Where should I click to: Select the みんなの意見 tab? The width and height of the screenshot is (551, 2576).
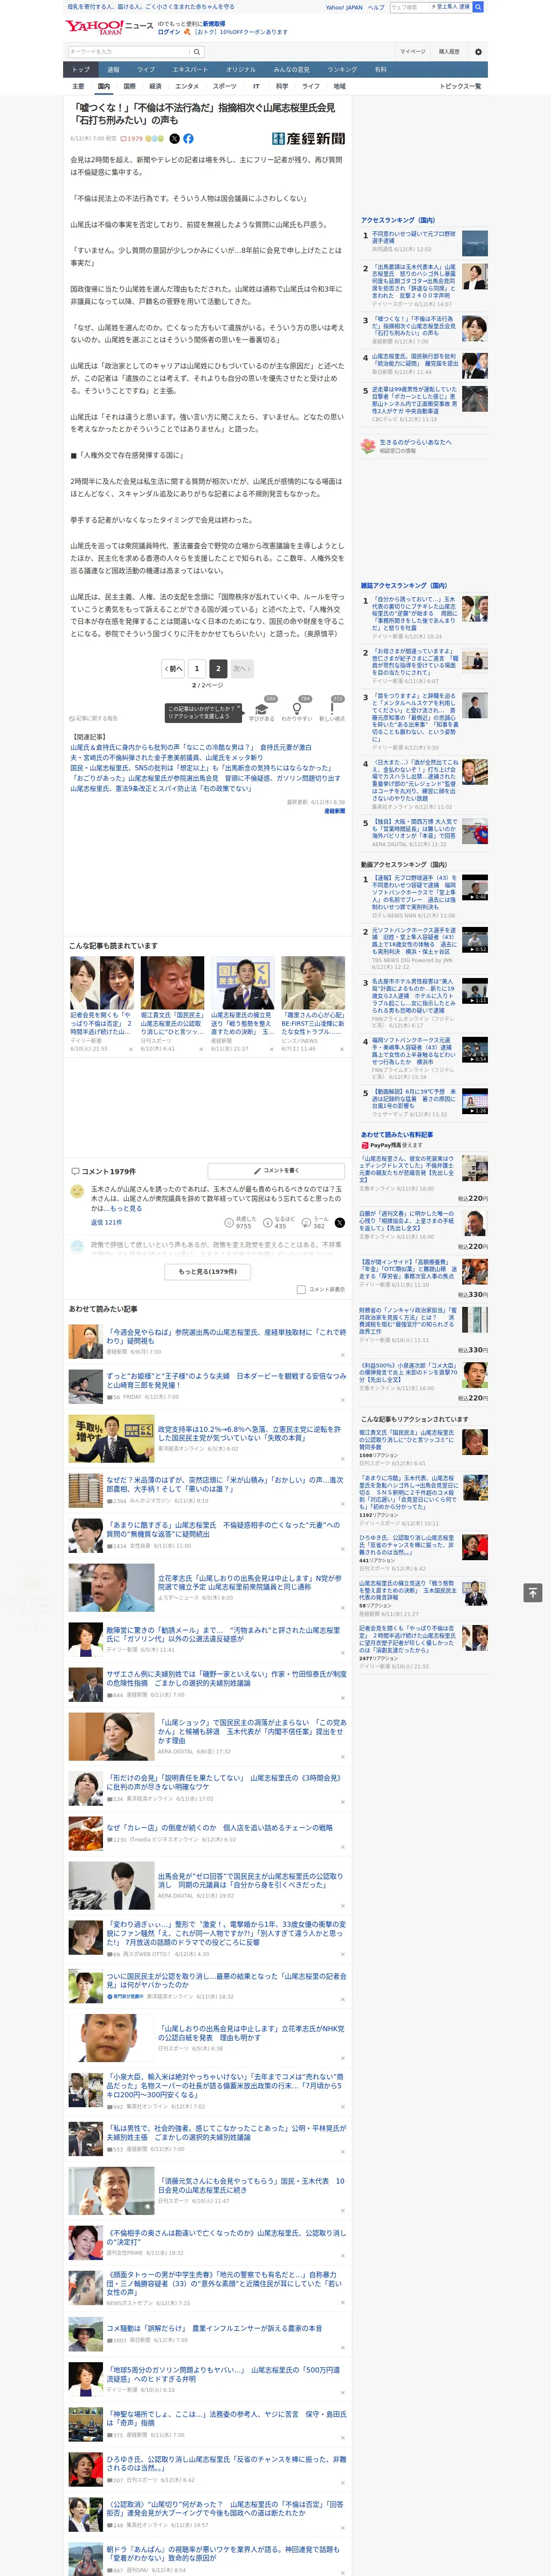(292, 70)
